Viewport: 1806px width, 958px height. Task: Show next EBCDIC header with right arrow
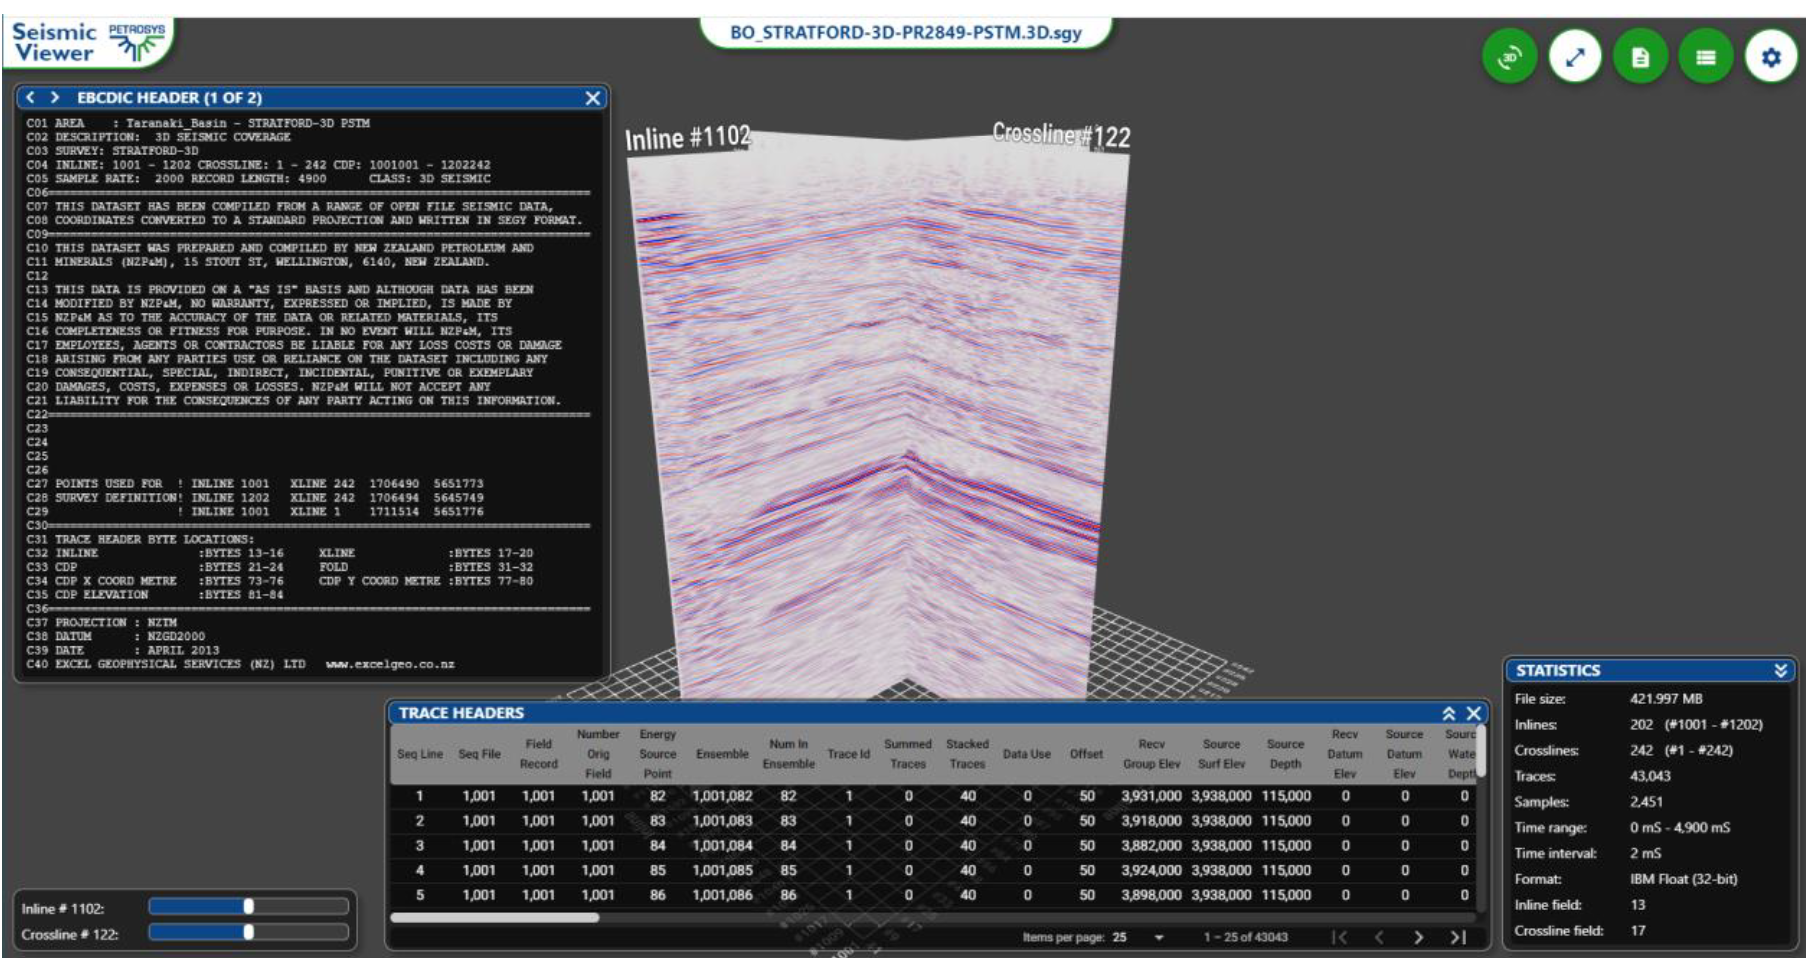point(53,98)
